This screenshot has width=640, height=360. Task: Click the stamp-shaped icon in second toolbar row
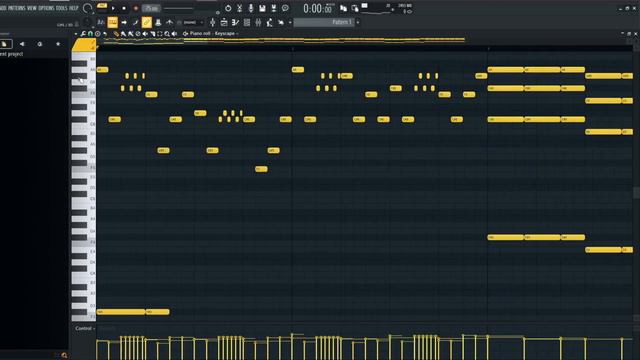tap(158, 22)
